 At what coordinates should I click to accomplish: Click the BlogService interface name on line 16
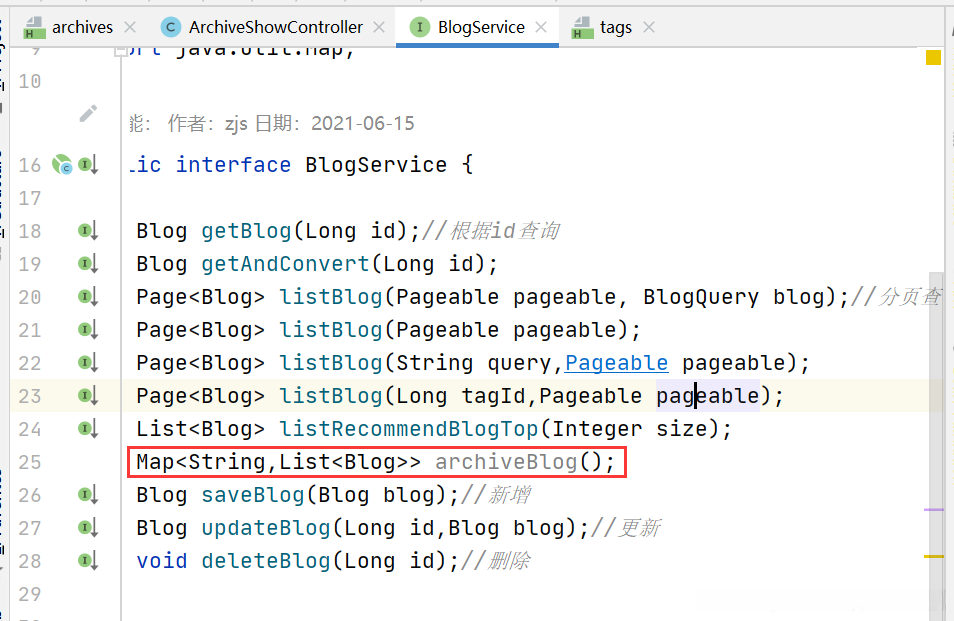376,165
